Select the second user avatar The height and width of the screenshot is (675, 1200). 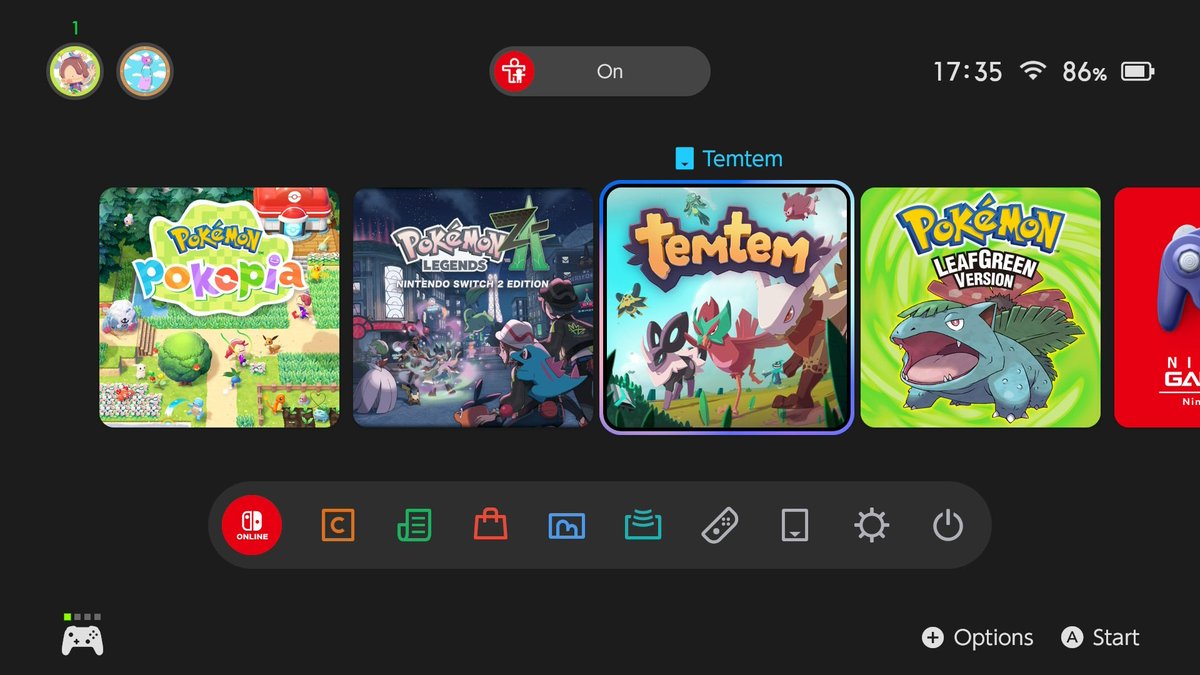[145, 71]
